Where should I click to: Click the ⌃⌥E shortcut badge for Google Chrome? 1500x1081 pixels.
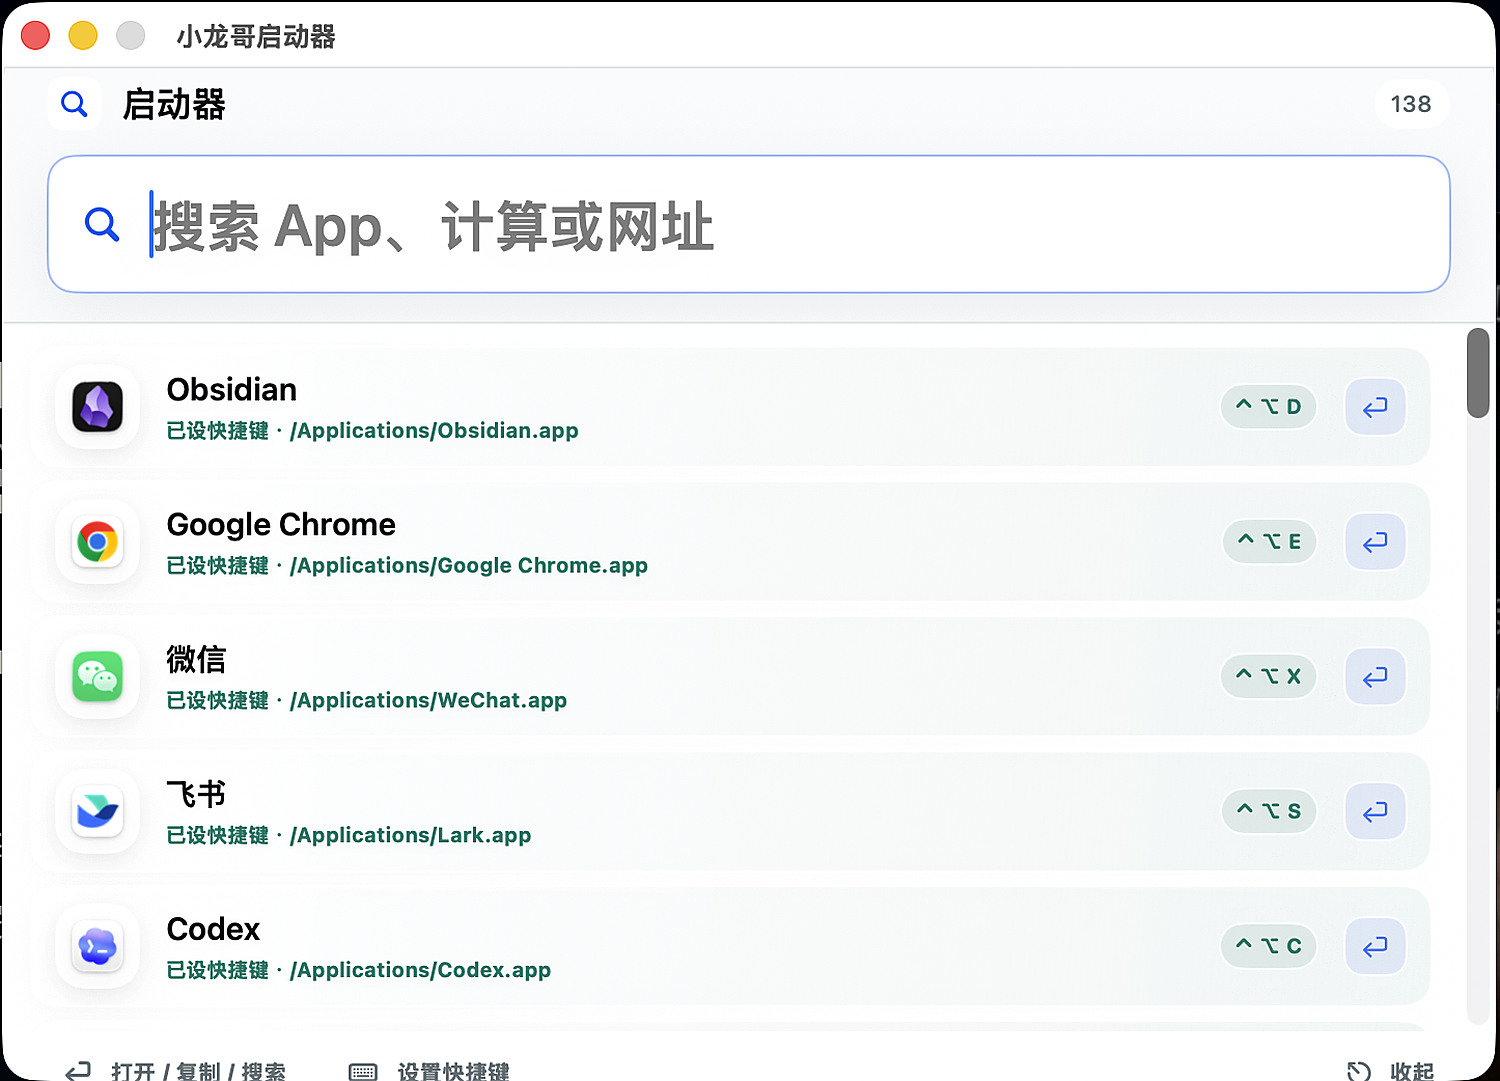pos(1269,542)
